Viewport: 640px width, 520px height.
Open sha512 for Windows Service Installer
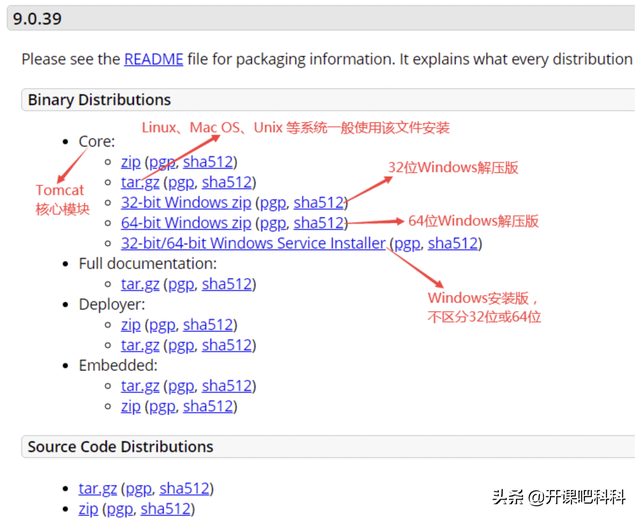453,244
